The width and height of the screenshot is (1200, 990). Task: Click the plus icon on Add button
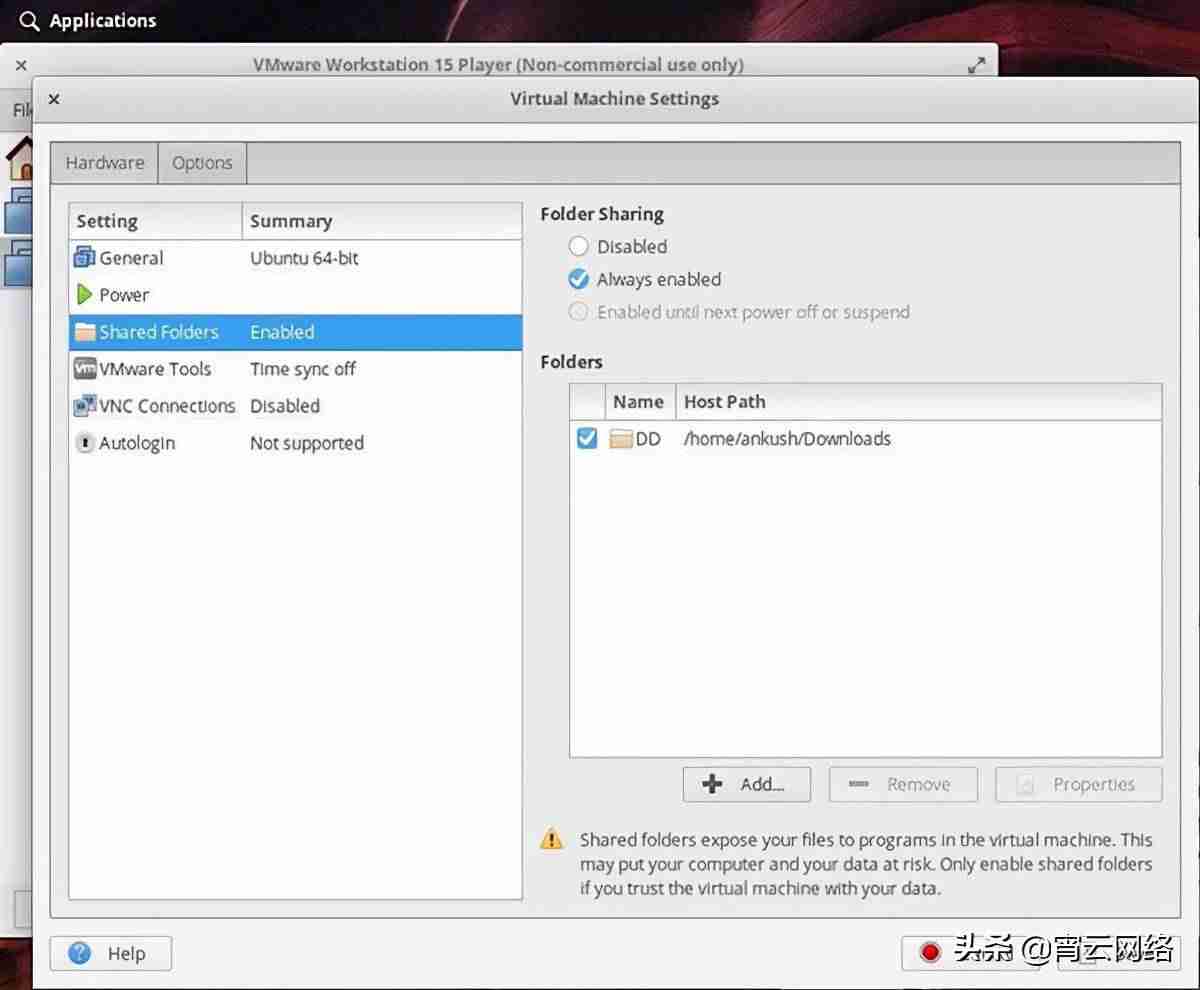coord(712,785)
